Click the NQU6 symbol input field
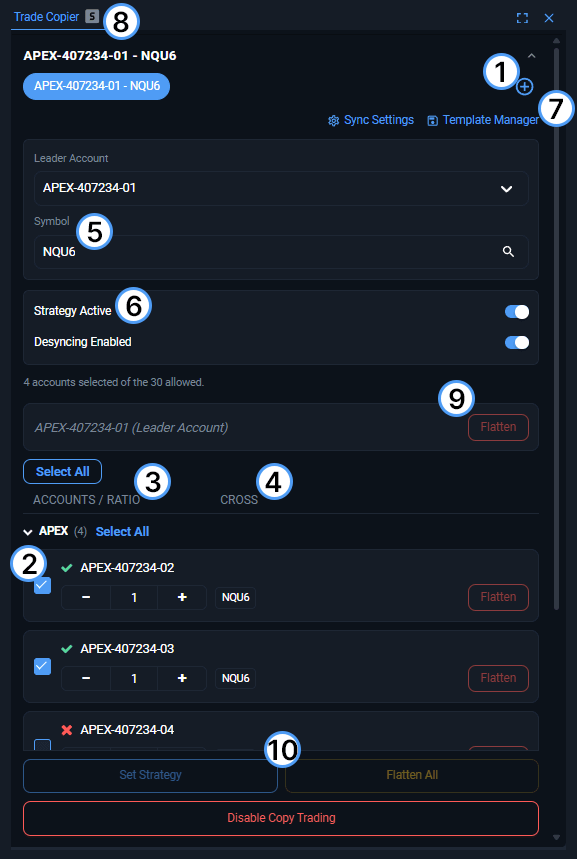This screenshot has height=859, width=577. [281, 252]
